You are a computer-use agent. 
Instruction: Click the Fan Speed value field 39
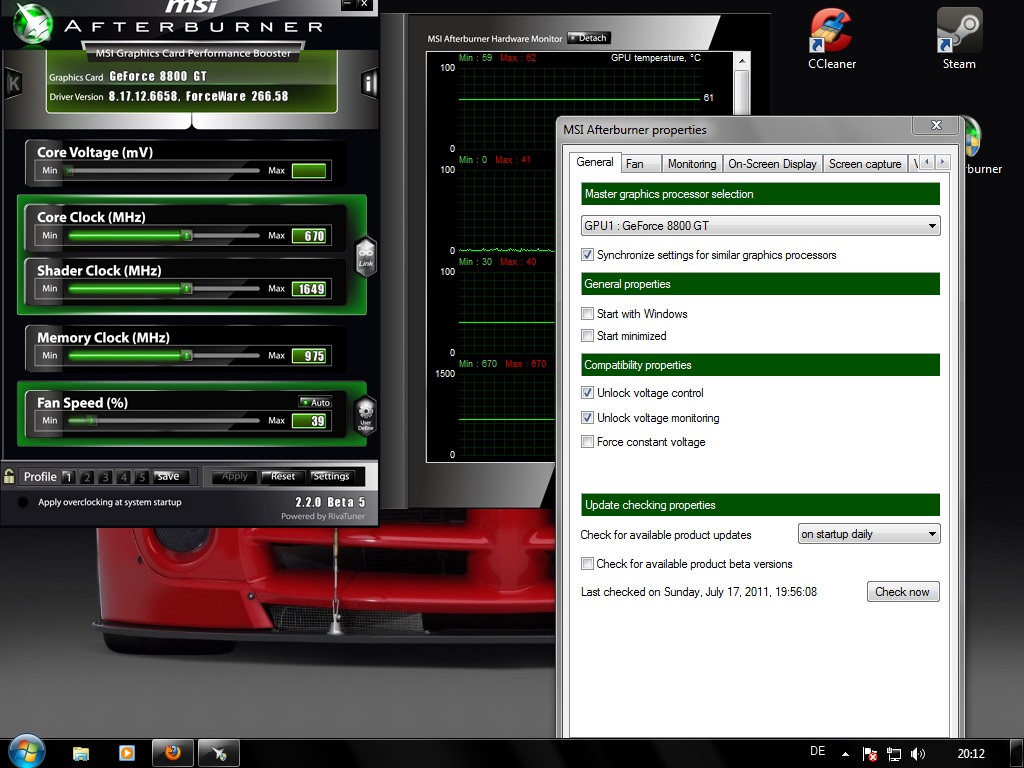pyautogui.click(x=309, y=421)
